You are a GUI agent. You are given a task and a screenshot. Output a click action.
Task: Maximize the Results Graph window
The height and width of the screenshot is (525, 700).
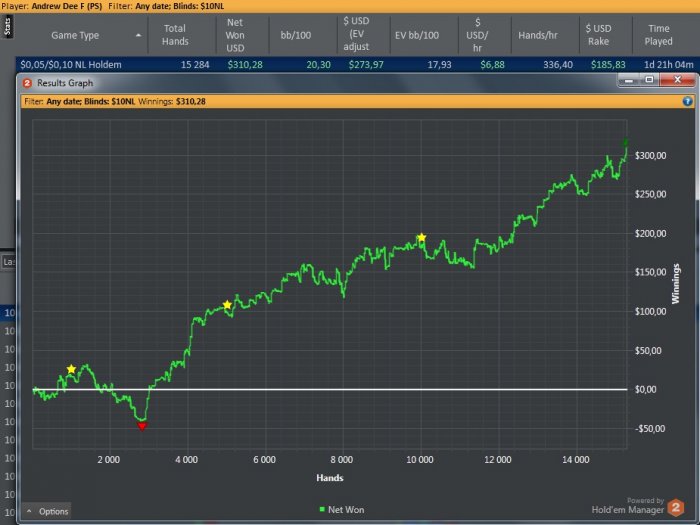coord(650,80)
